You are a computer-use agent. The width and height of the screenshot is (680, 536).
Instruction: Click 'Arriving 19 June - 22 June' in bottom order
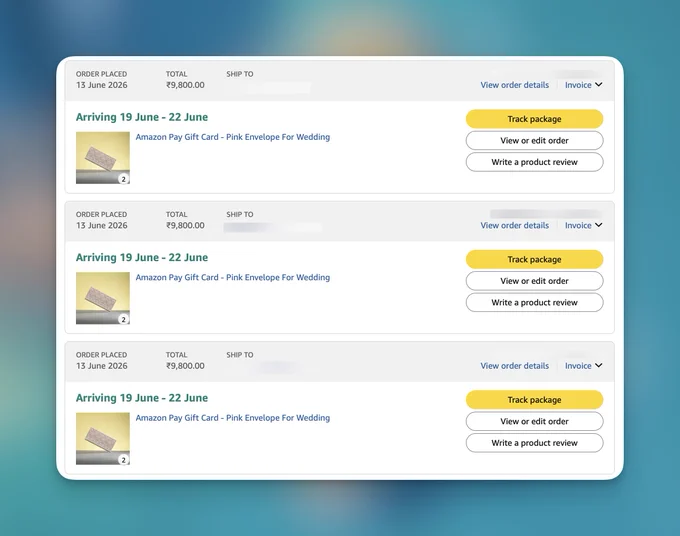[142, 398]
